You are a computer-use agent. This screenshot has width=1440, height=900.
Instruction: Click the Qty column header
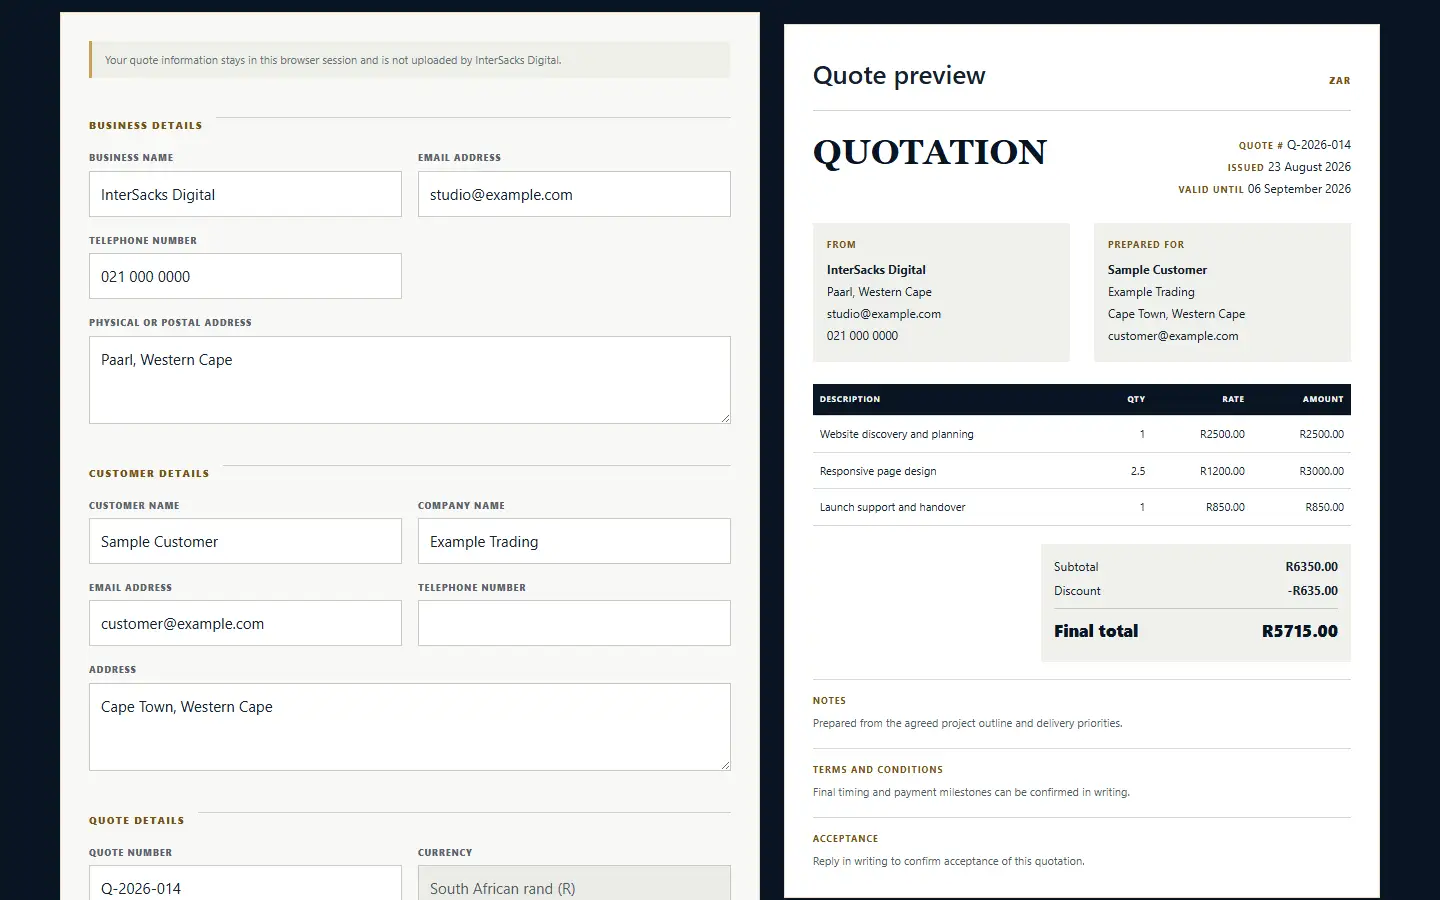tap(1136, 399)
